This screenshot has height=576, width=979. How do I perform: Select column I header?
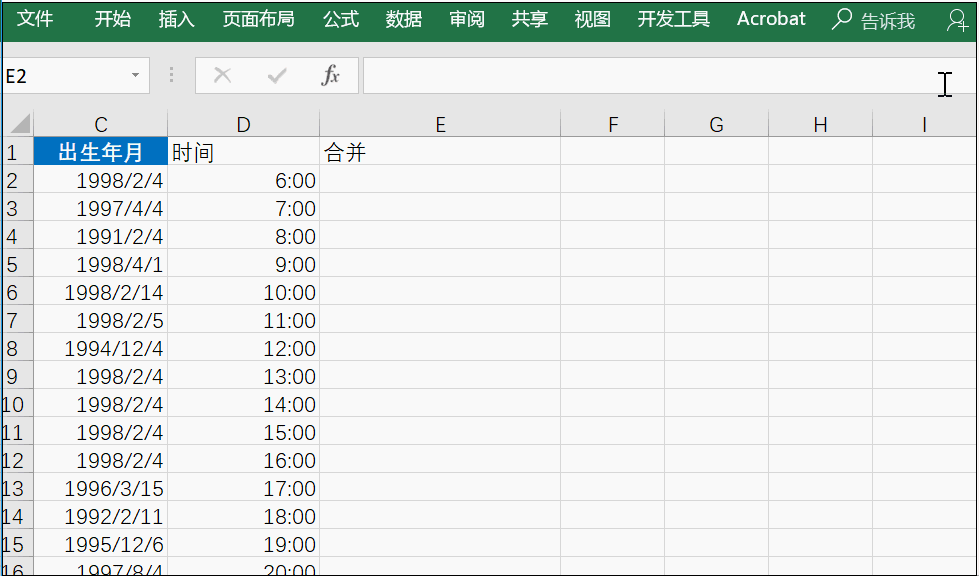click(x=924, y=124)
